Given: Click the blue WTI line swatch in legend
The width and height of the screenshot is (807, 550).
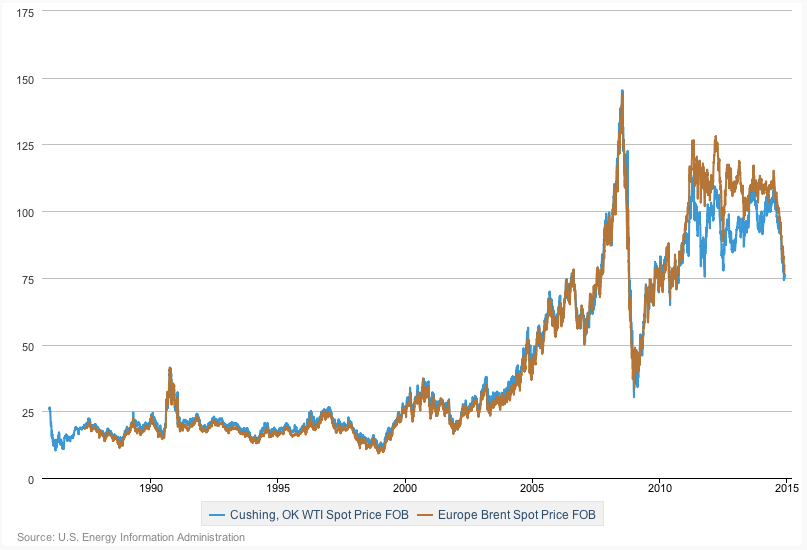Looking at the screenshot, I should point(217,515).
